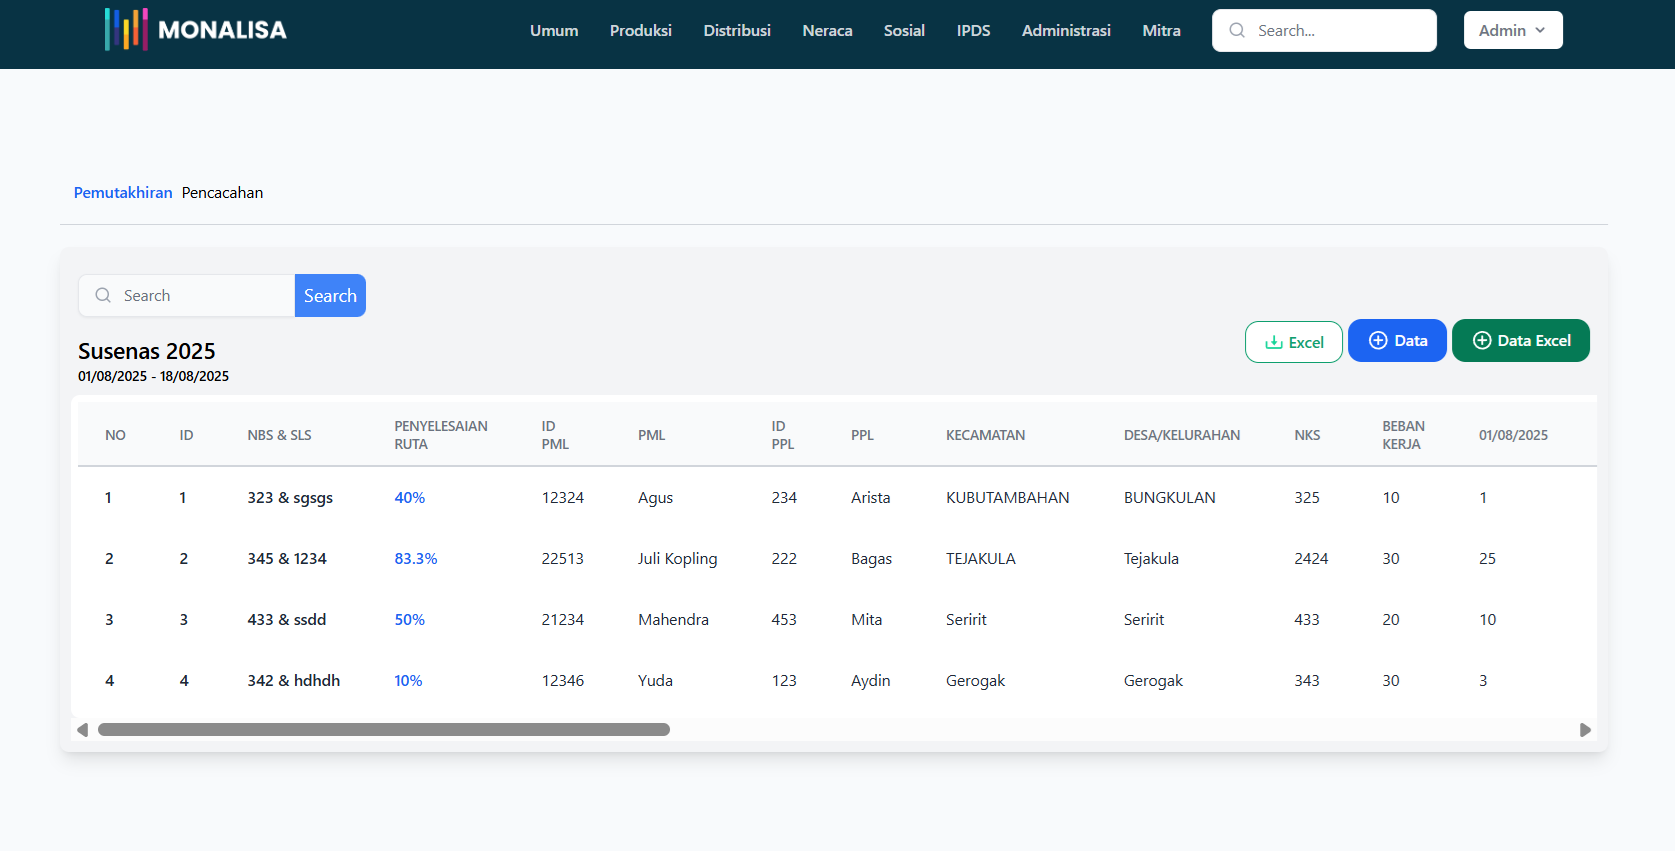Click the left arrow of horizontal scrollbar

(x=83, y=730)
